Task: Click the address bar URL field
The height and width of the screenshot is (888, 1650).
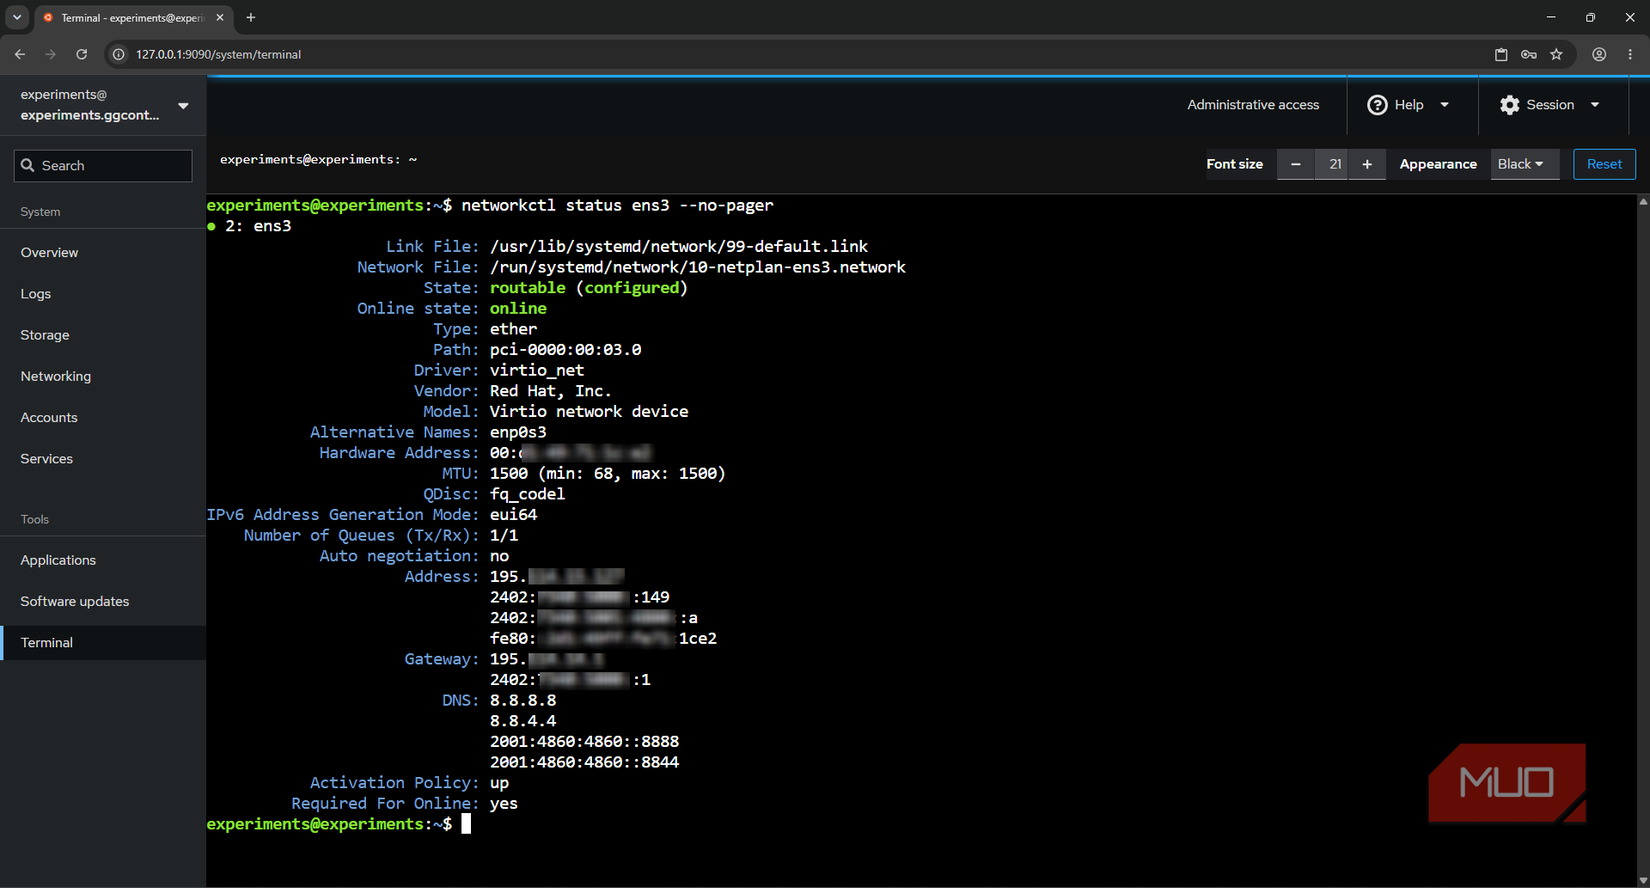Action: pos(800,54)
